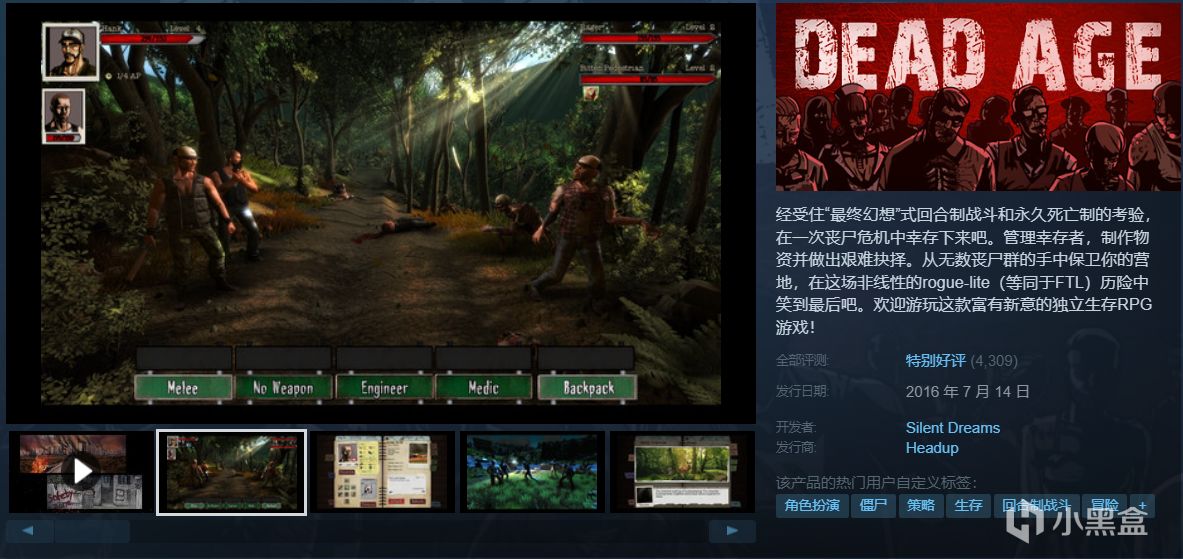The width and height of the screenshot is (1183, 559).
Task: Click the release date 2016 年 7 月 14 日
Action: click(967, 392)
